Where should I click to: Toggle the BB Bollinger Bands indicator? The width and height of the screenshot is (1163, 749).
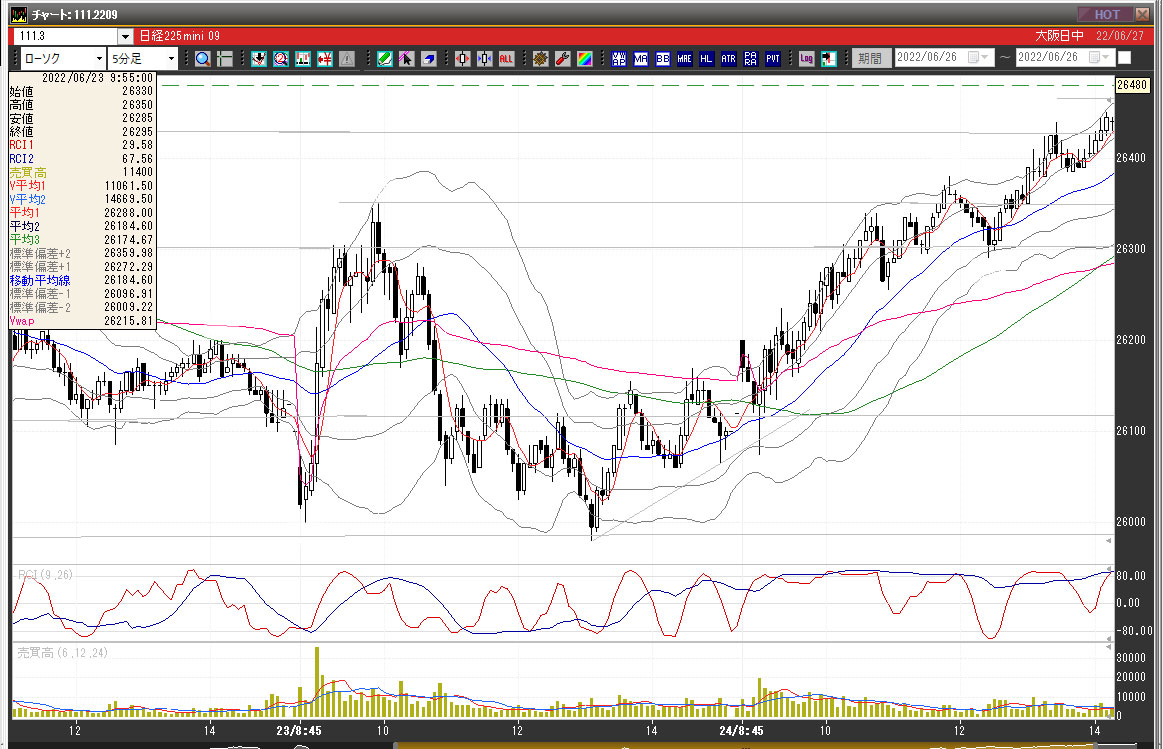click(x=662, y=59)
